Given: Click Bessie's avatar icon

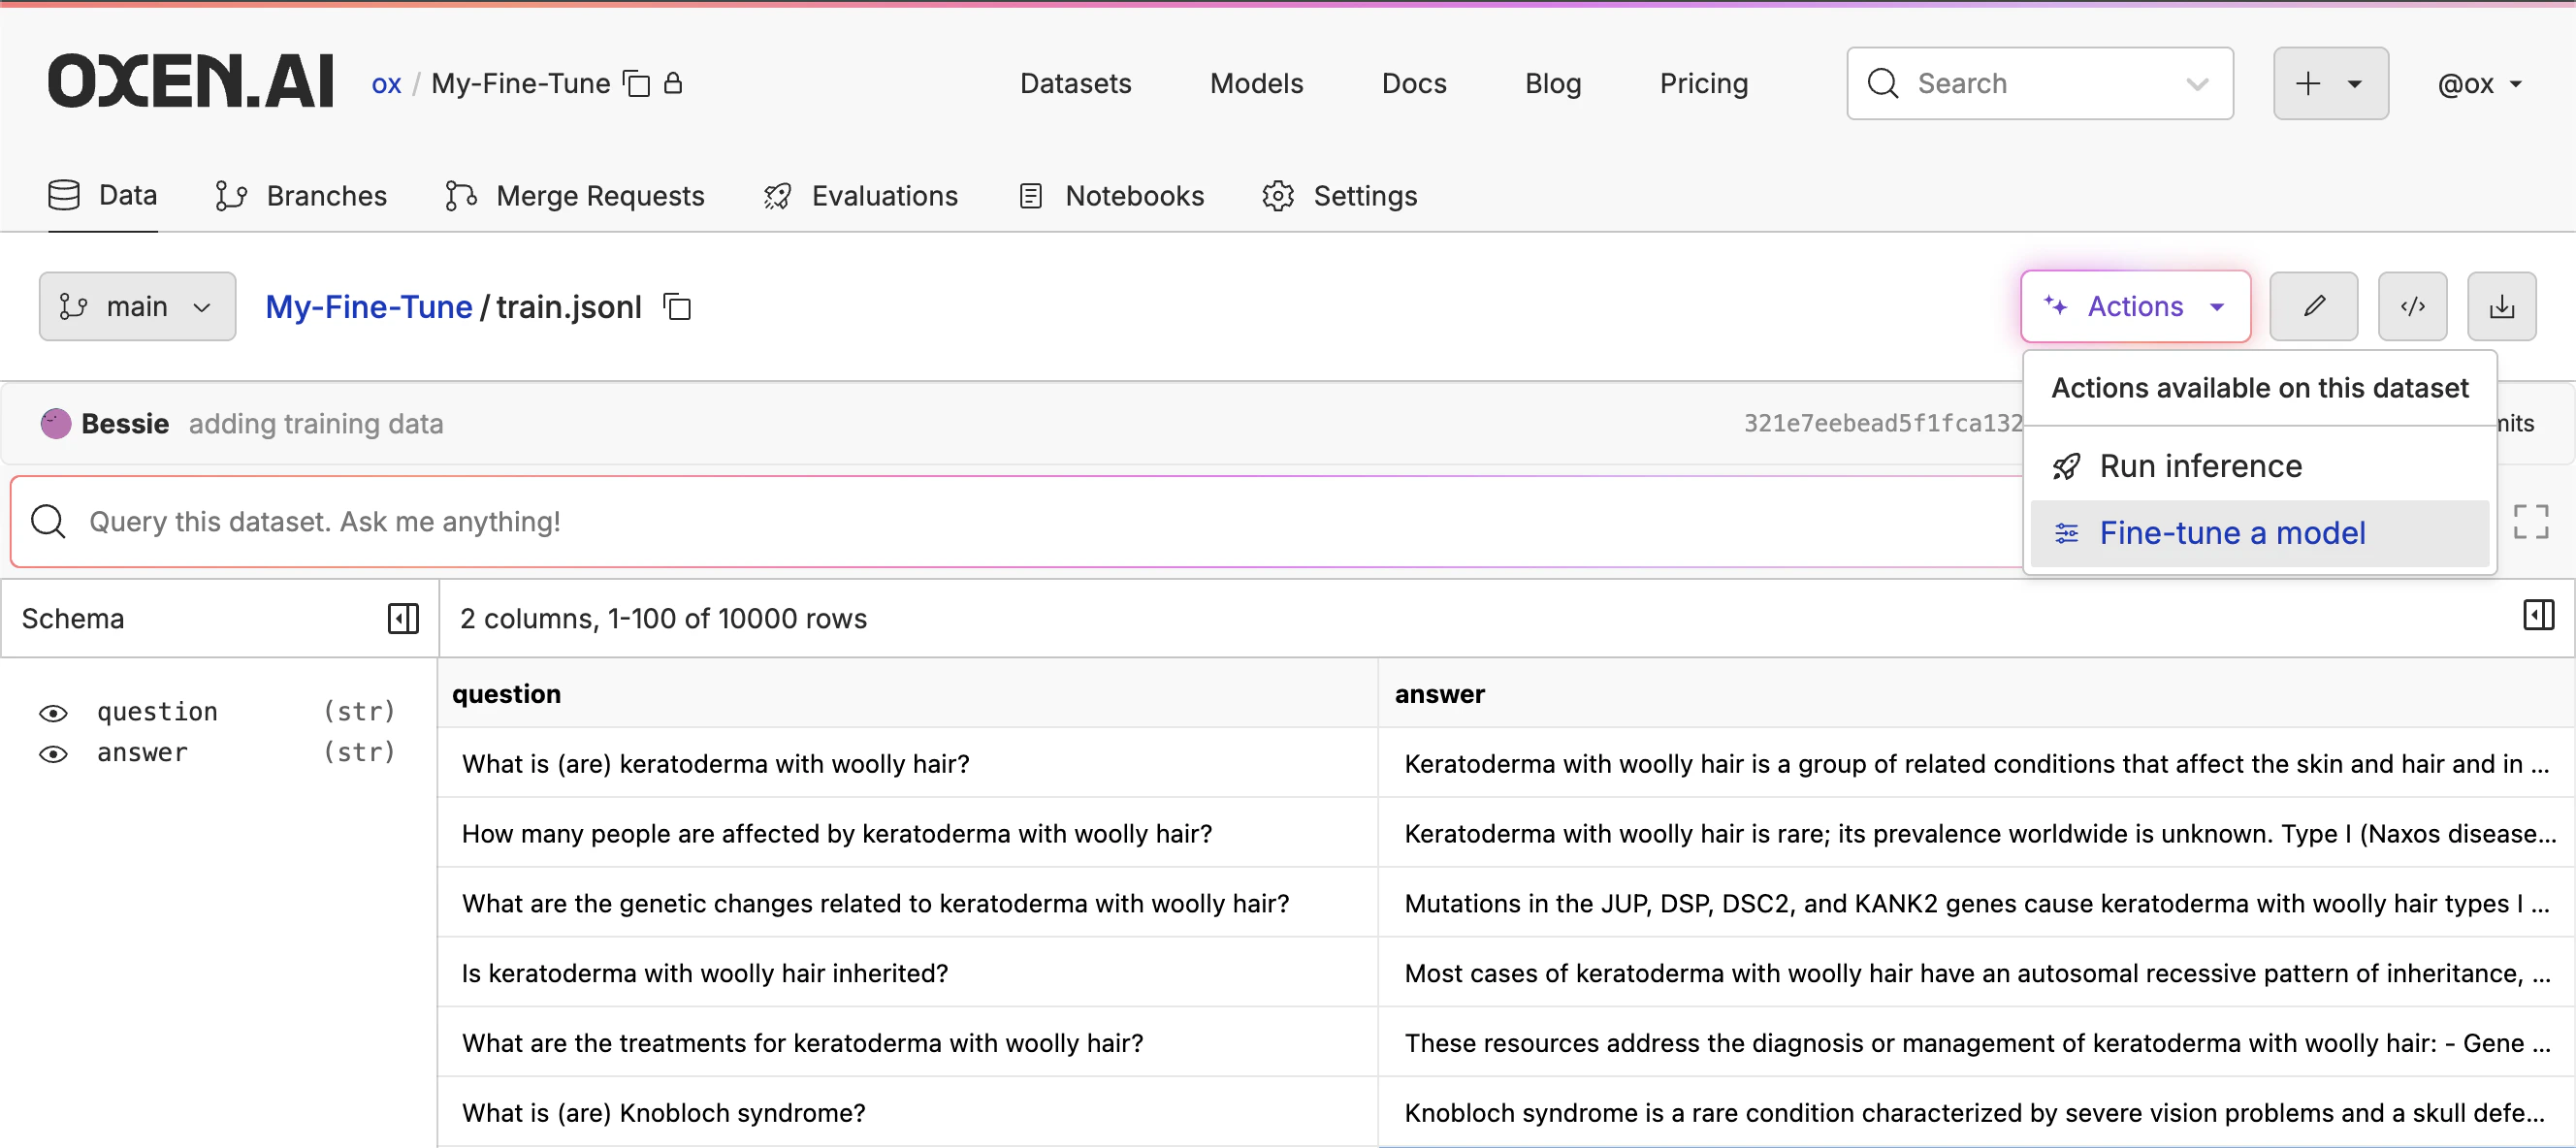Looking at the screenshot, I should pyautogui.click(x=55, y=423).
